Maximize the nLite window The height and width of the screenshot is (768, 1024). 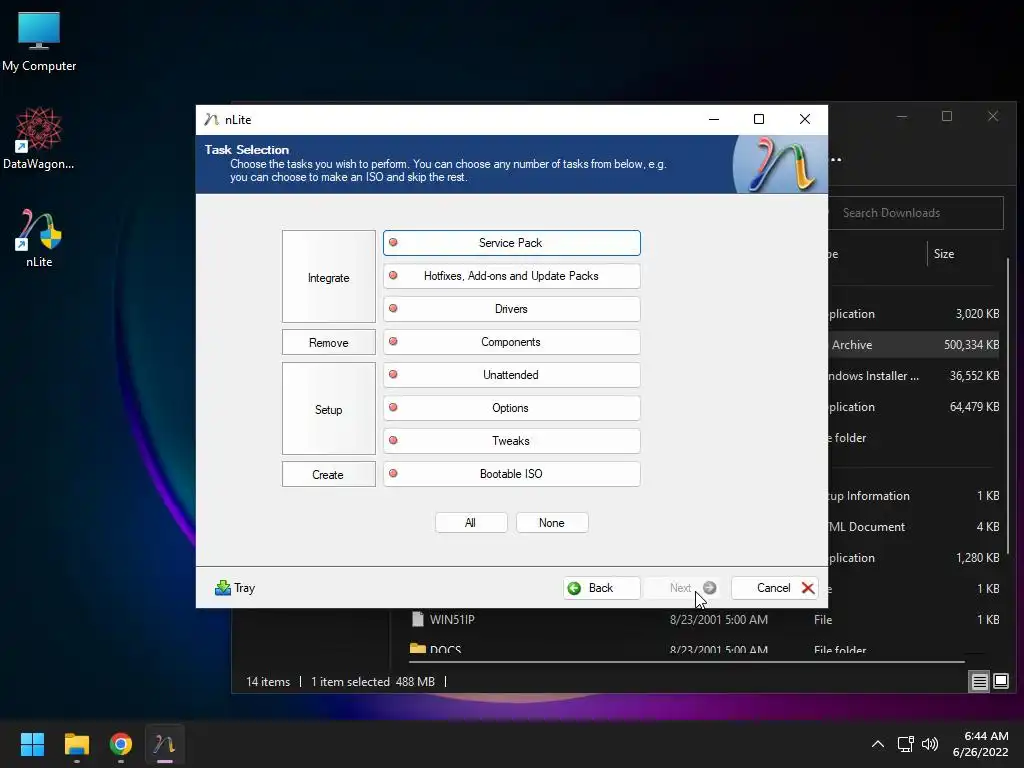click(x=759, y=119)
